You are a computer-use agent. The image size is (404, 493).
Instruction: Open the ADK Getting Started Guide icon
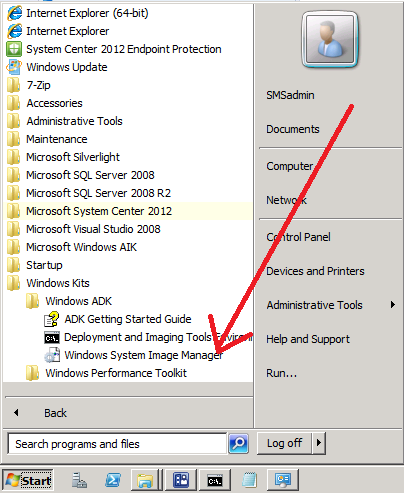click(x=52, y=319)
